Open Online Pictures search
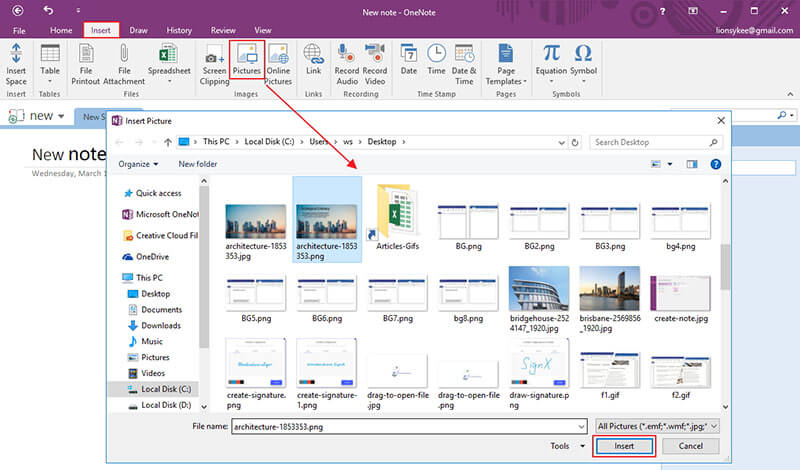800x470 pixels. click(278, 64)
